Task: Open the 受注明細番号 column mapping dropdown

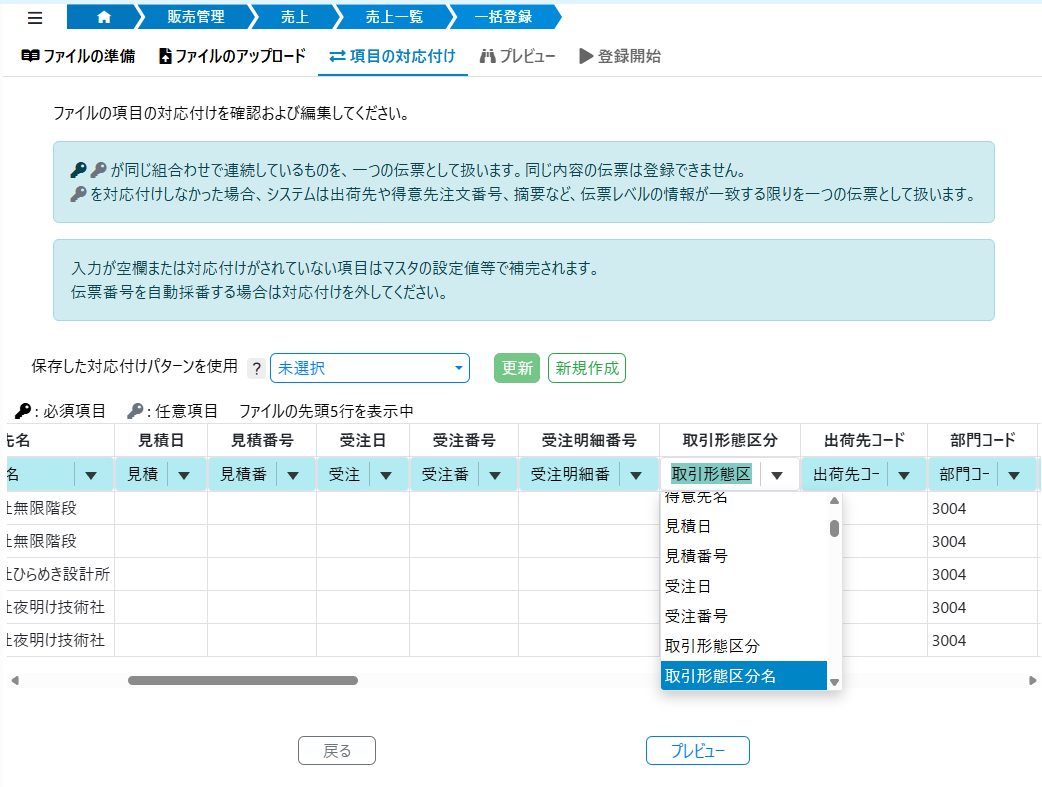Action: pos(636,473)
